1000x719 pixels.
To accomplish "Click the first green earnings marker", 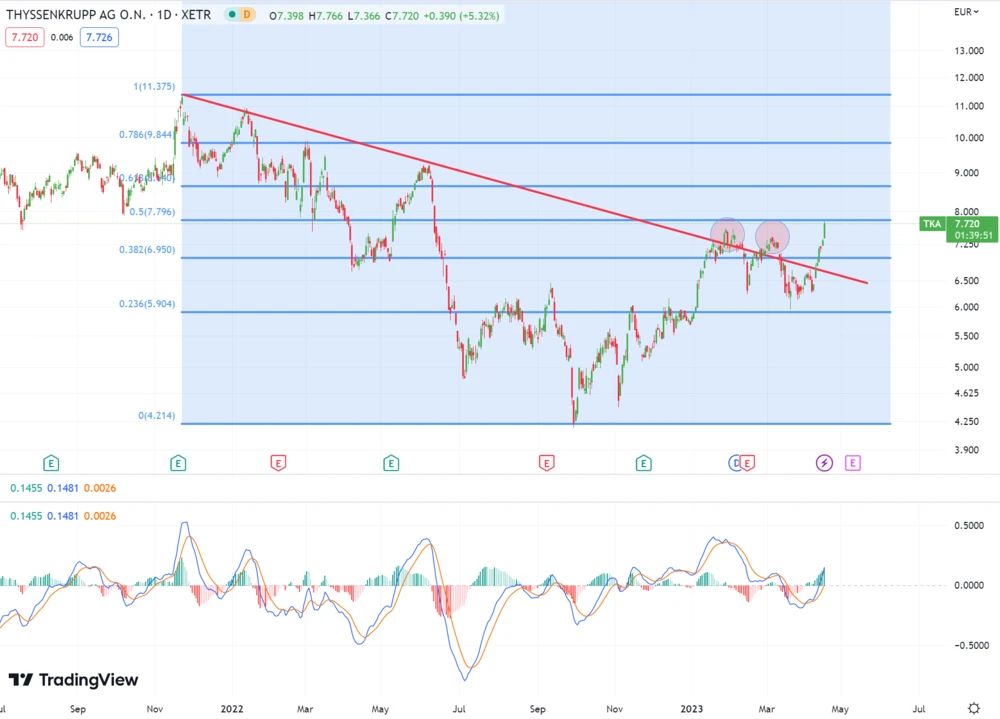I will point(50,462).
